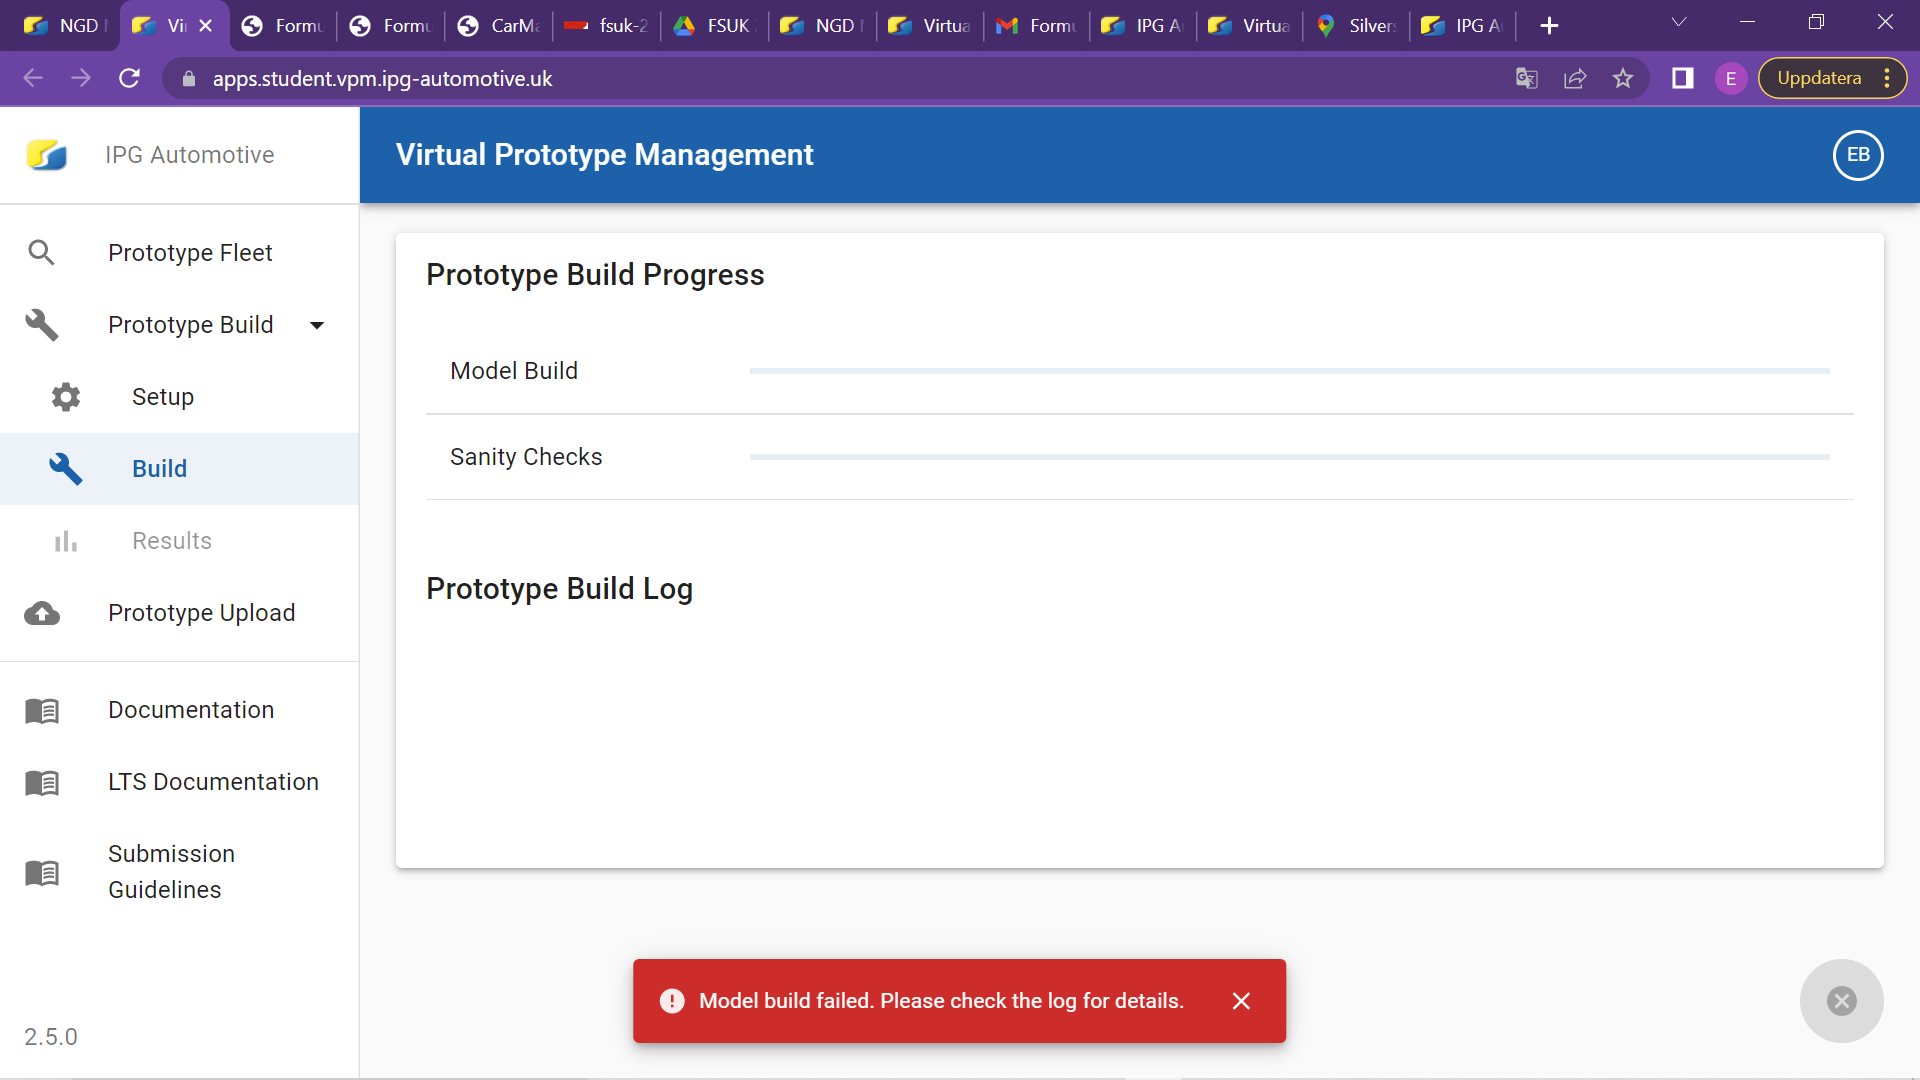Switch to the Silvers maps tab

coord(1357,26)
